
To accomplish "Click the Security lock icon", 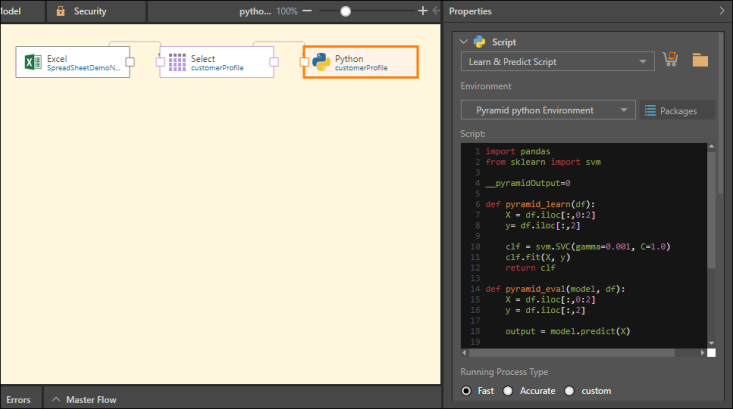I will [x=61, y=11].
